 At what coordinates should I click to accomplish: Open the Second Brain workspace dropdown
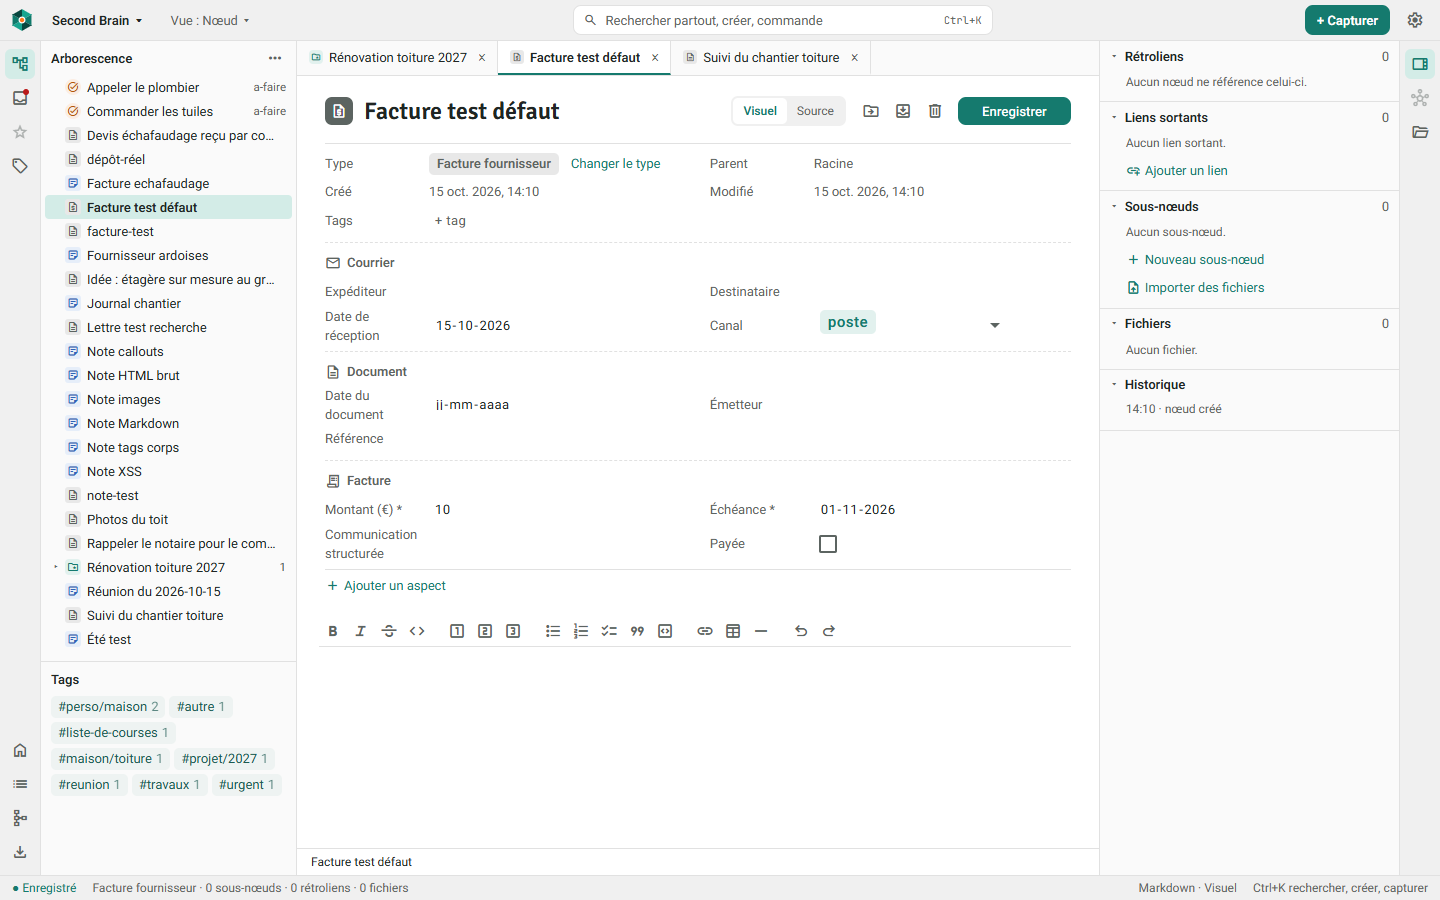click(x=97, y=20)
